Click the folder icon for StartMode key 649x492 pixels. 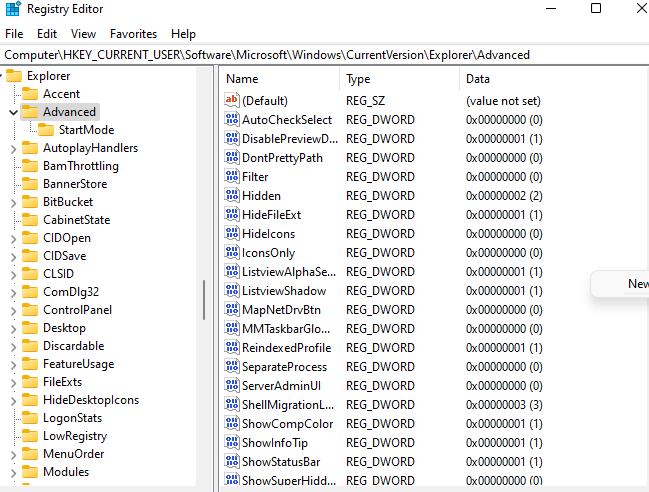[46, 130]
